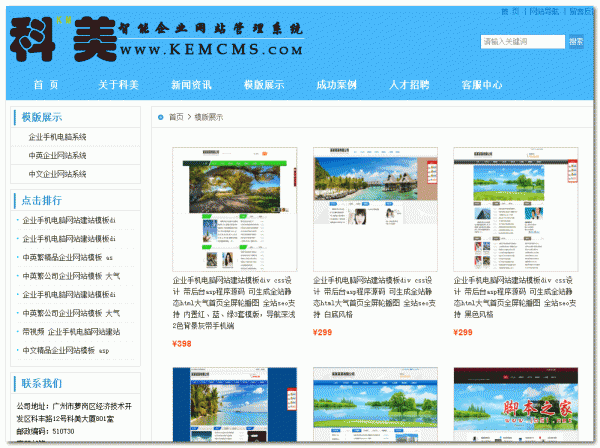Open 首 页 in the main navigation bar
Viewport: 600px width, 448px height.
point(46,85)
